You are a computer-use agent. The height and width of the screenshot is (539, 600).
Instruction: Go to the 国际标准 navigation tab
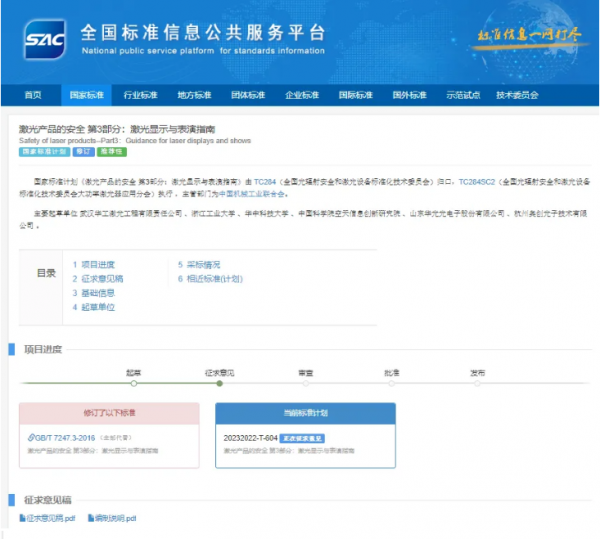tap(355, 95)
